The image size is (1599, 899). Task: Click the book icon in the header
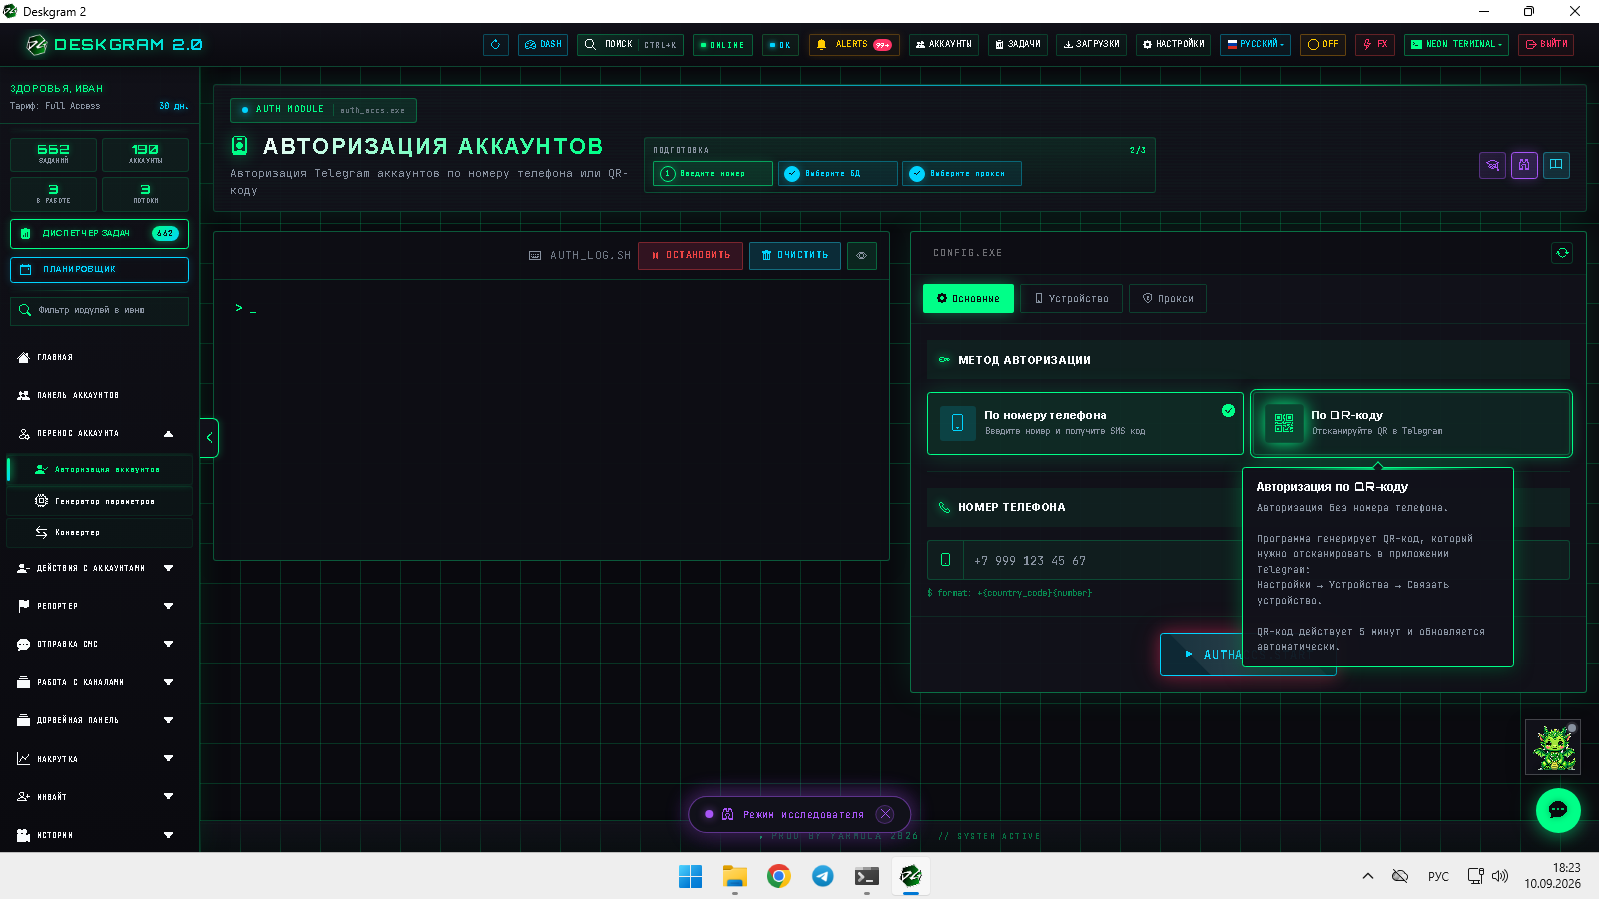tap(1556, 166)
